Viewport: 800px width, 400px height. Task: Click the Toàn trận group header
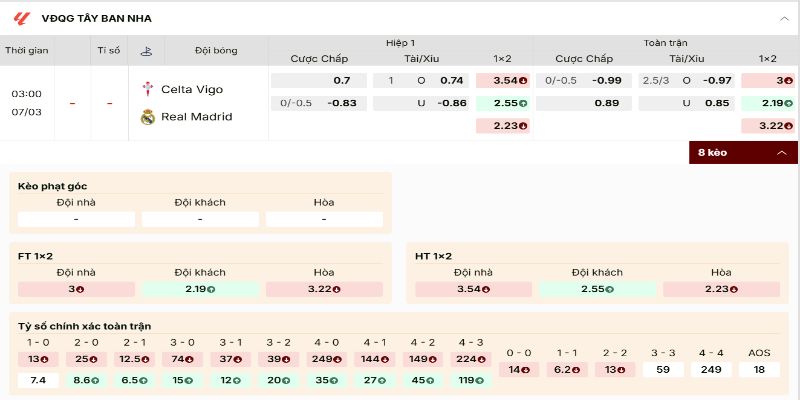tap(665, 43)
